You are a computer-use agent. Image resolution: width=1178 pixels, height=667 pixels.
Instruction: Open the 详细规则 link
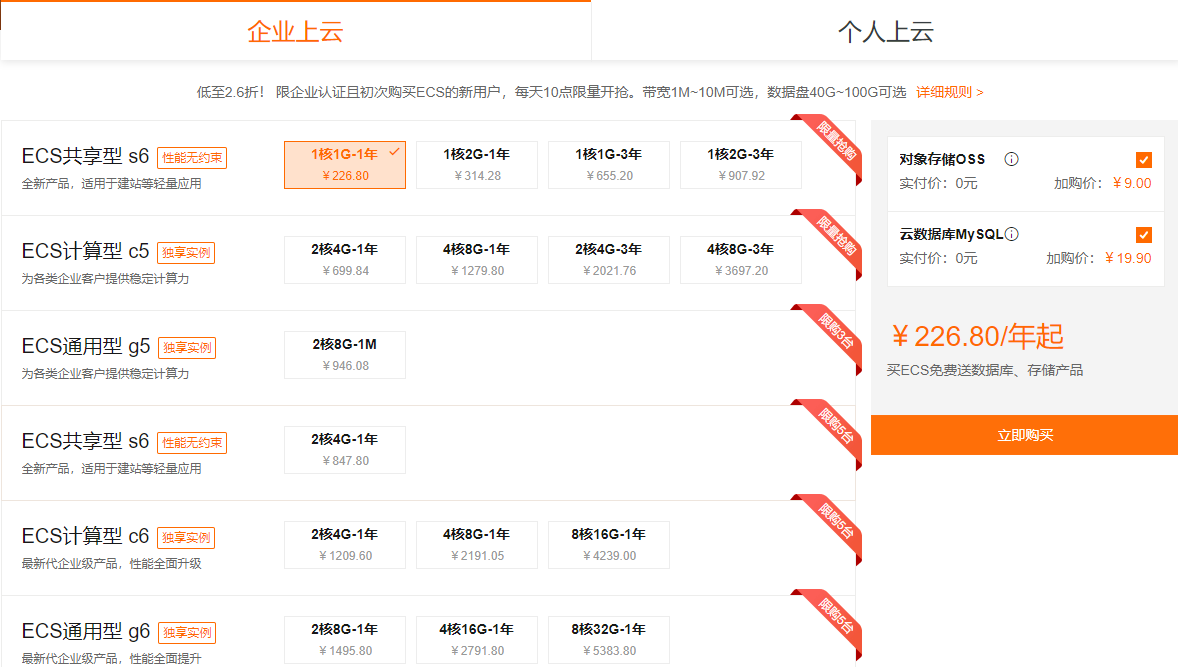pos(950,92)
